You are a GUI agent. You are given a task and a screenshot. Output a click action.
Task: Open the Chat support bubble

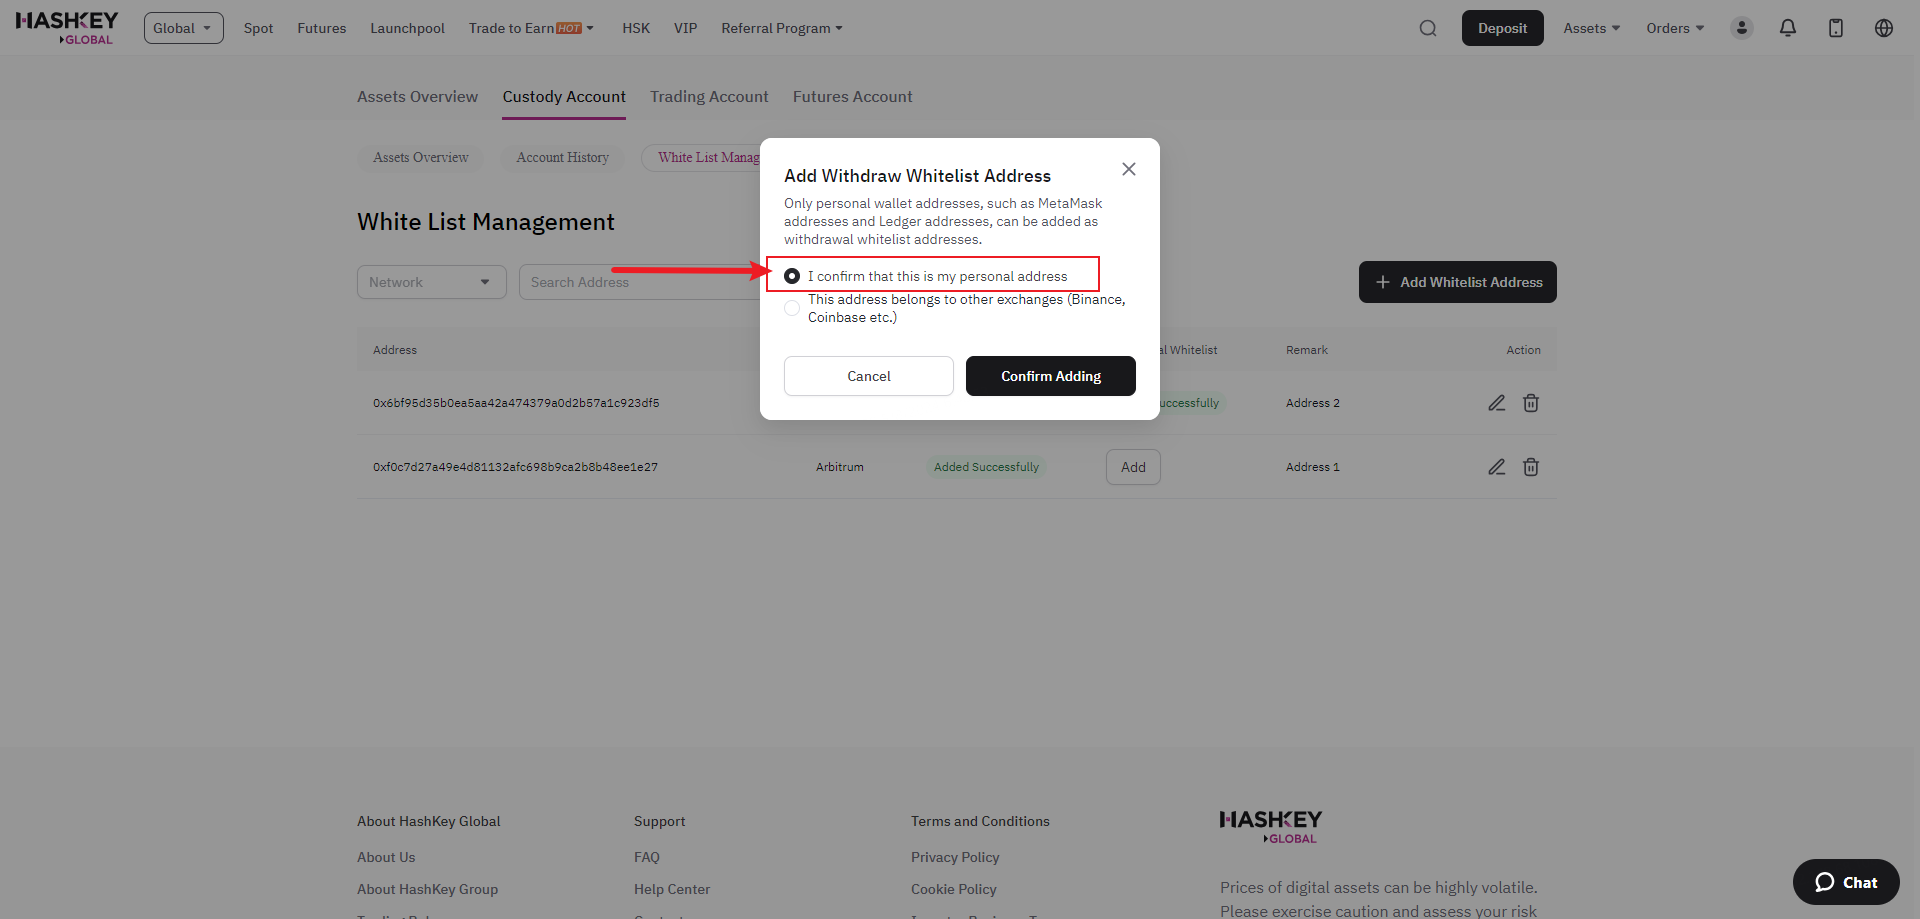1845,882
